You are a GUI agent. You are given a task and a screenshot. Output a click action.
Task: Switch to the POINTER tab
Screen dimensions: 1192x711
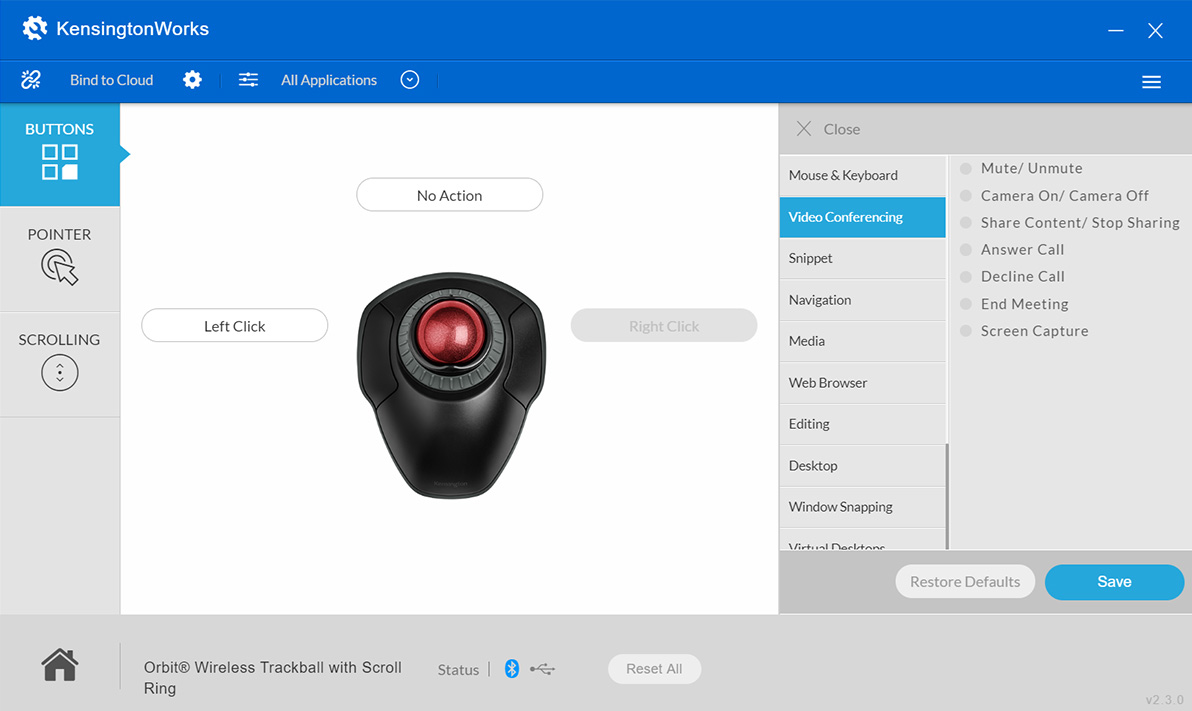59,259
